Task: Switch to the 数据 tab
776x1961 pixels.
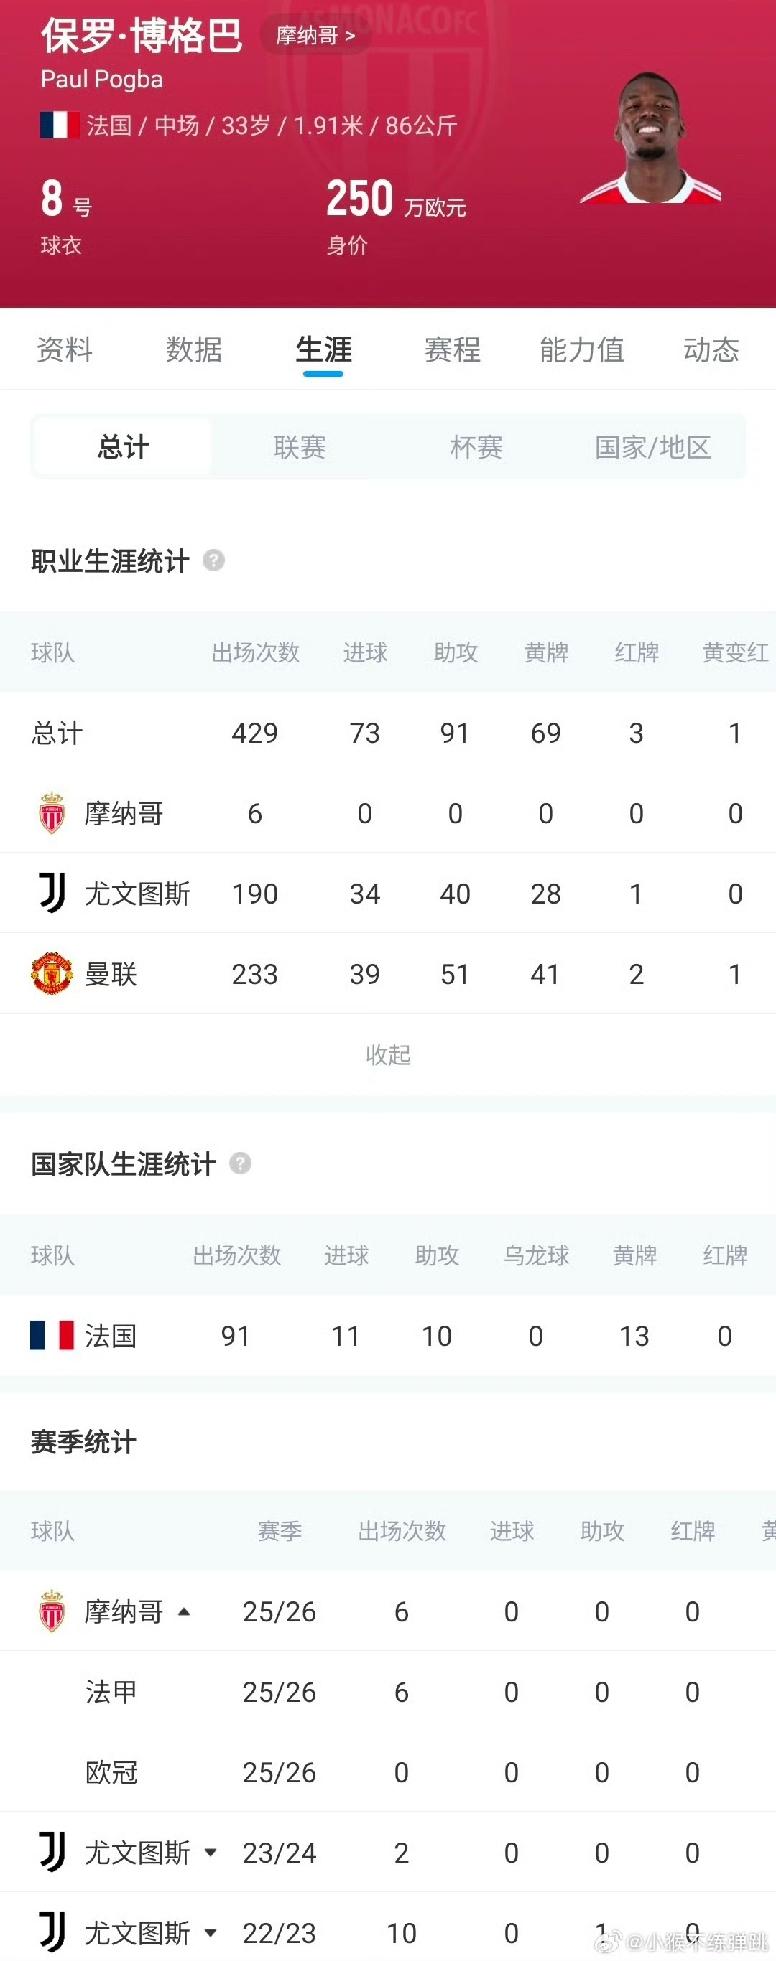Action: point(194,349)
